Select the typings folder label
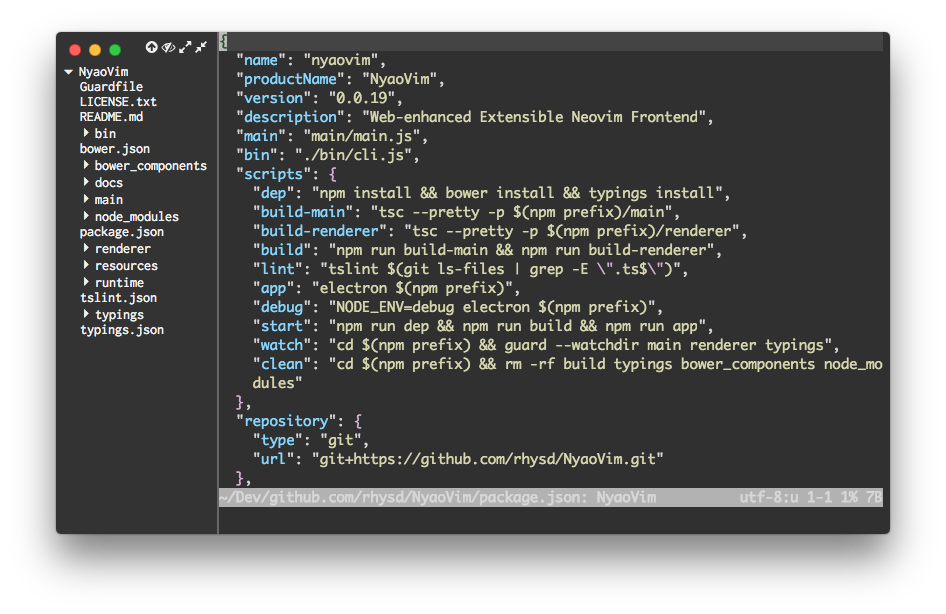Image resolution: width=946 pixels, height=614 pixels. 119,315
